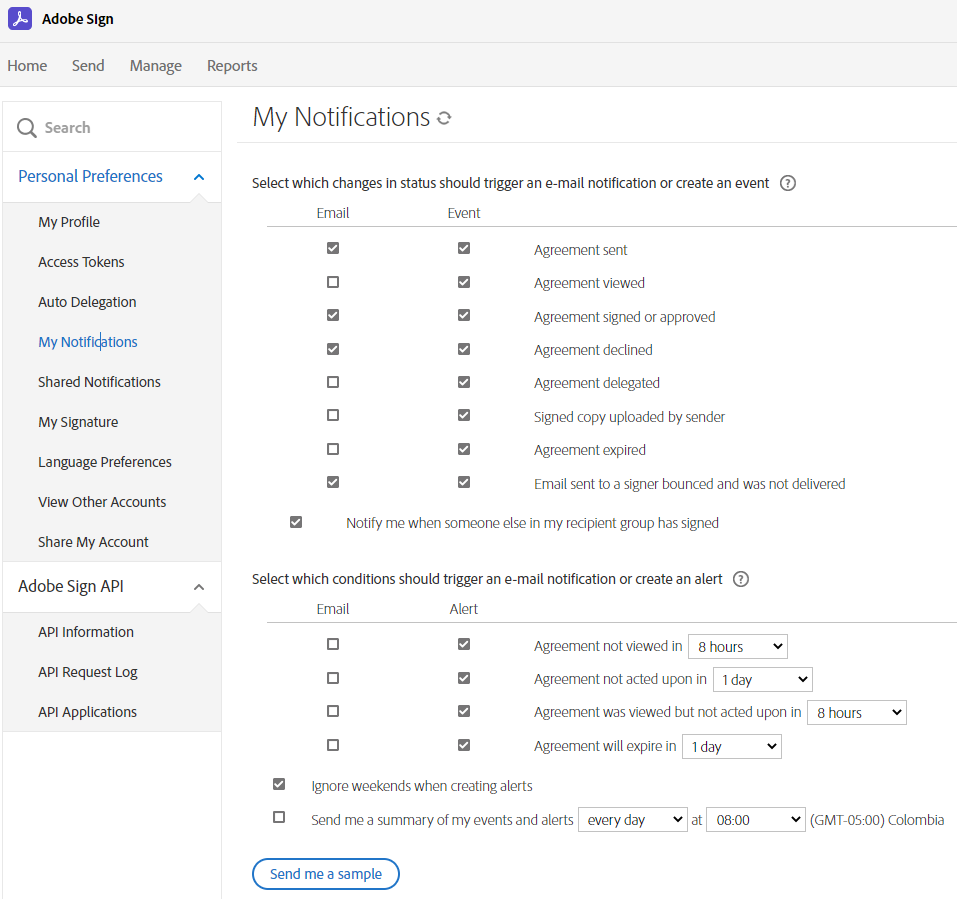Uncheck Email notification for Agreement sent
957x899 pixels.
click(x=332, y=247)
